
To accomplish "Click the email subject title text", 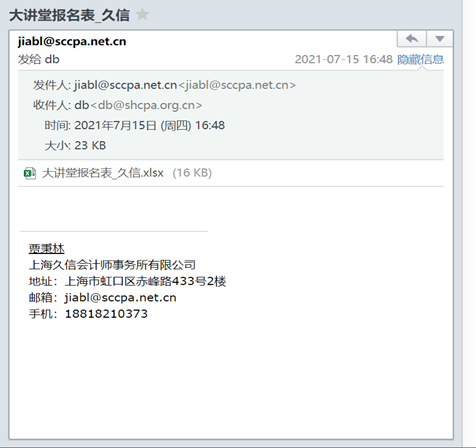I will [x=69, y=15].
